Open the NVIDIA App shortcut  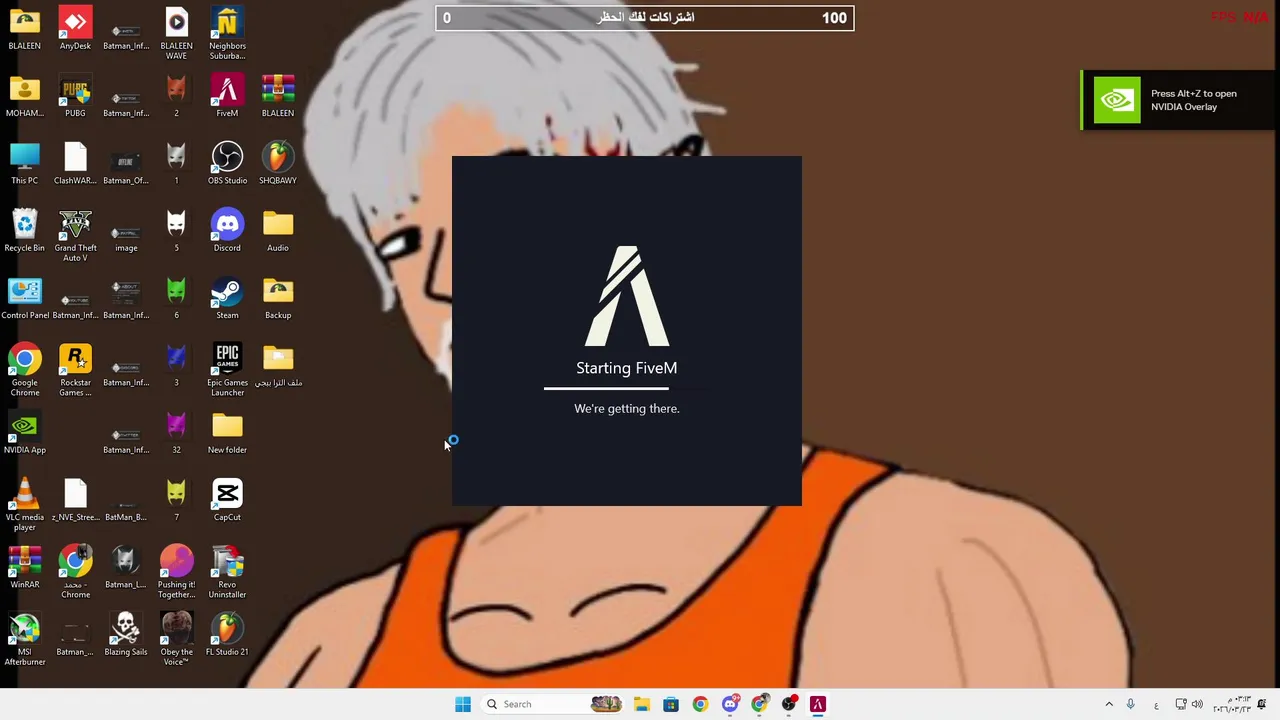(x=25, y=433)
